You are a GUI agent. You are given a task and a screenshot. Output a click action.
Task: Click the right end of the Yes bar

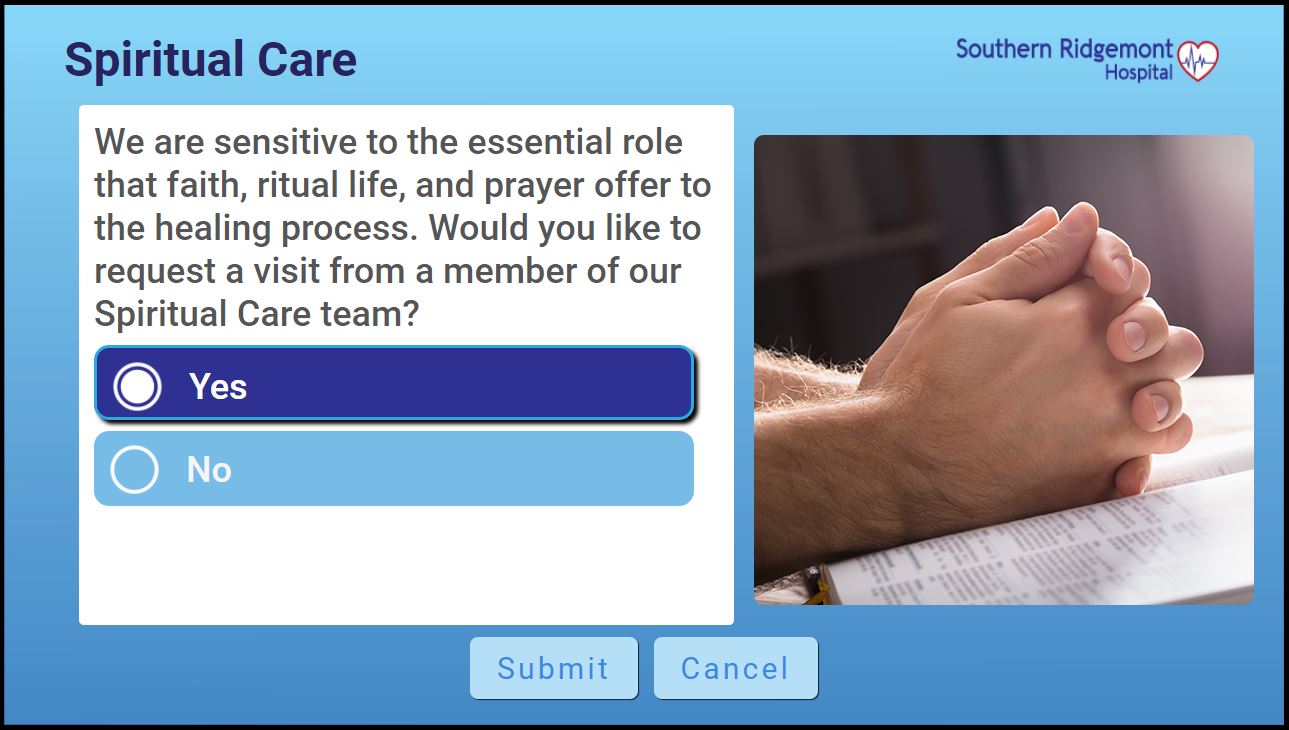coord(660,383)
